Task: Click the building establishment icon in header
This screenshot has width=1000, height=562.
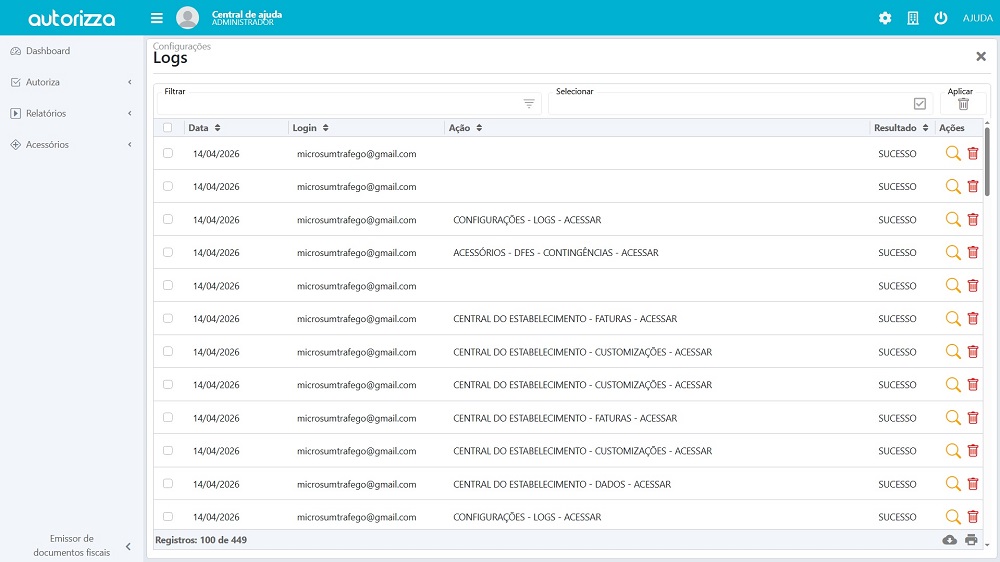Action: 912,18
